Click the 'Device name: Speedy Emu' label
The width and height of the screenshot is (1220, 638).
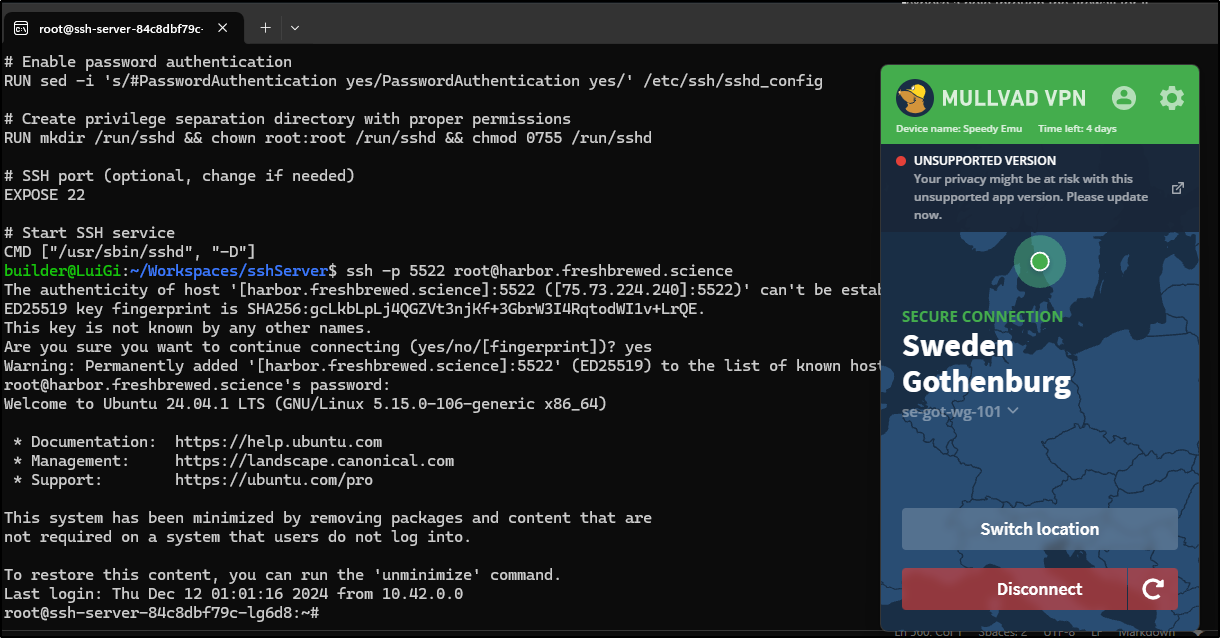tap(957, 129)
